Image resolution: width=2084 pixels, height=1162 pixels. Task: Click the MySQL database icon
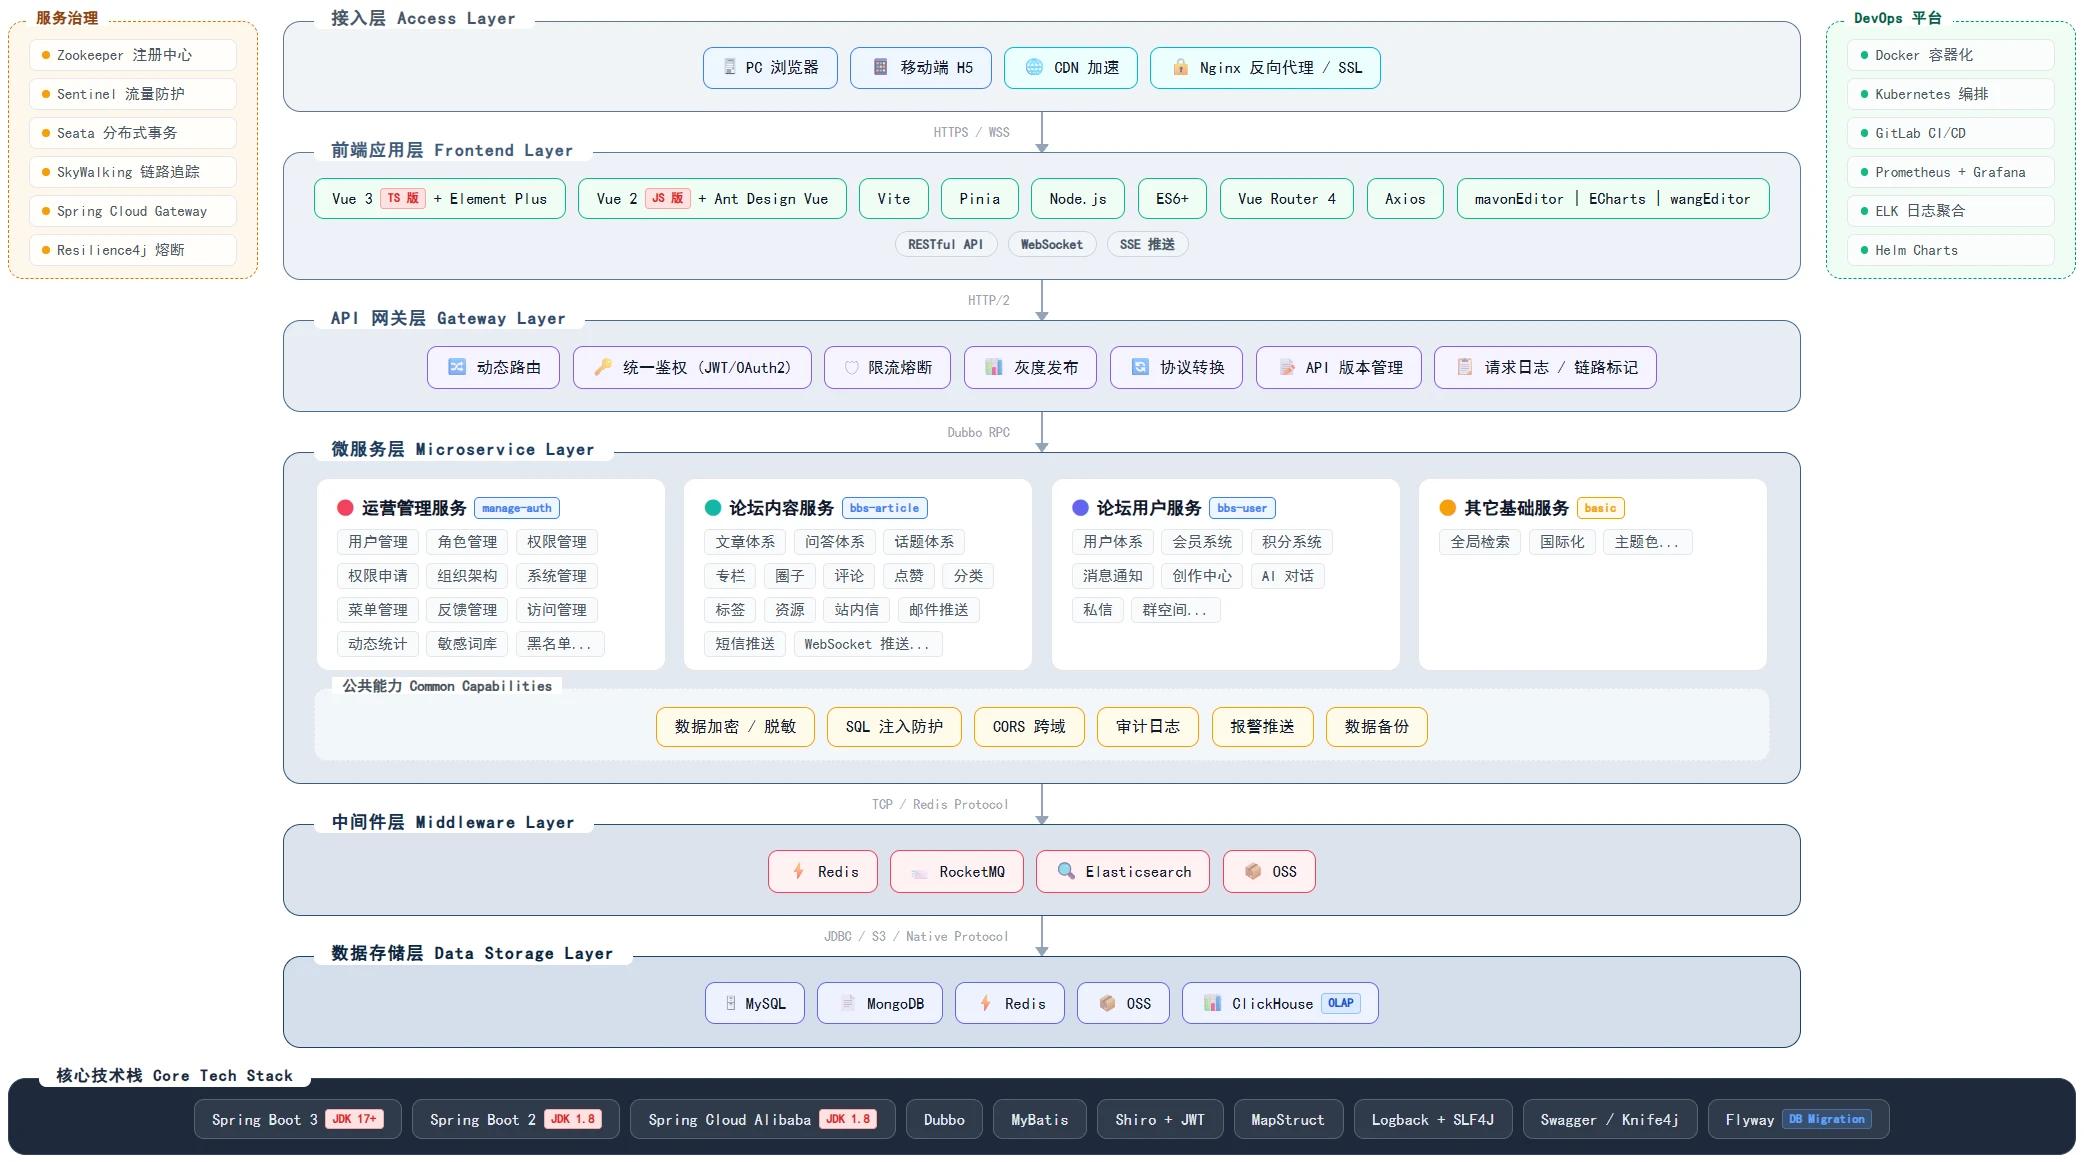(x=731, y=1003)
